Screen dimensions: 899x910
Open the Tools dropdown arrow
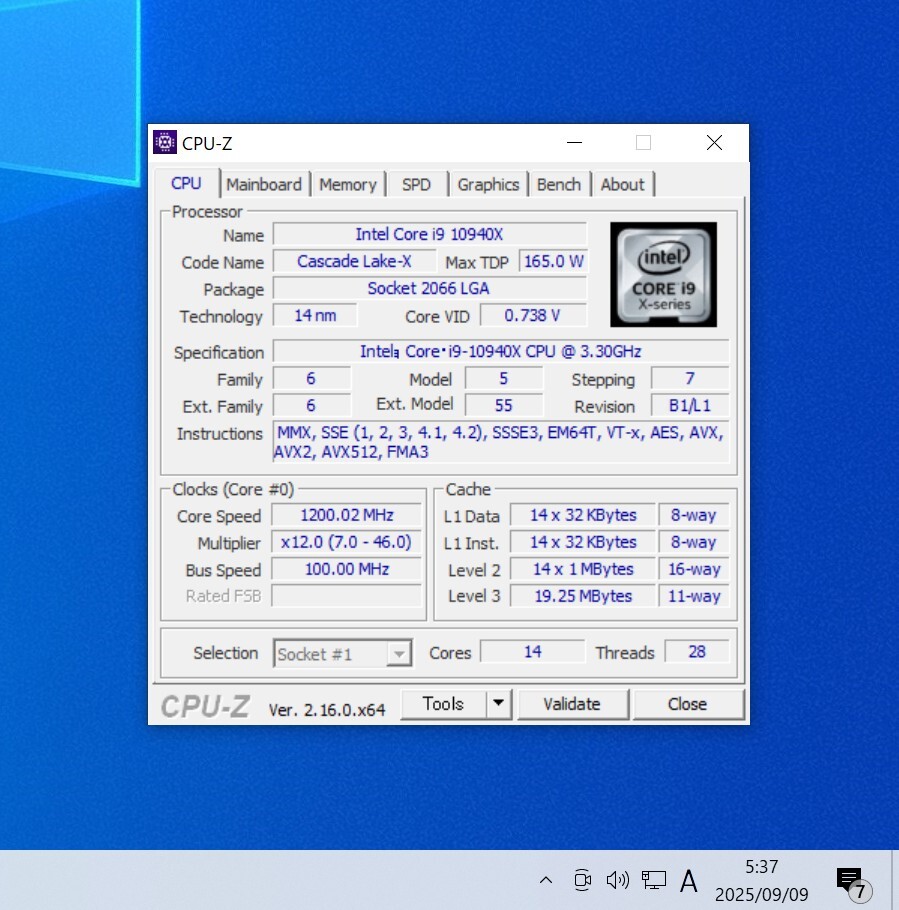point(498,703)
